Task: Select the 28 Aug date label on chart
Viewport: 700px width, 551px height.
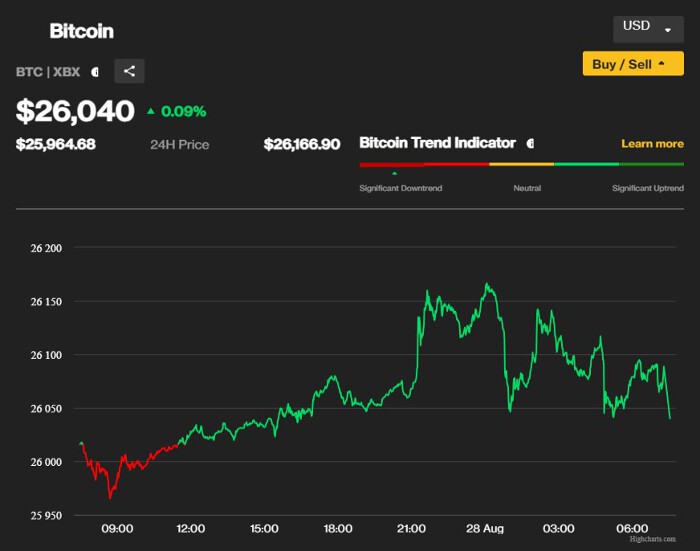Action: 485,529
